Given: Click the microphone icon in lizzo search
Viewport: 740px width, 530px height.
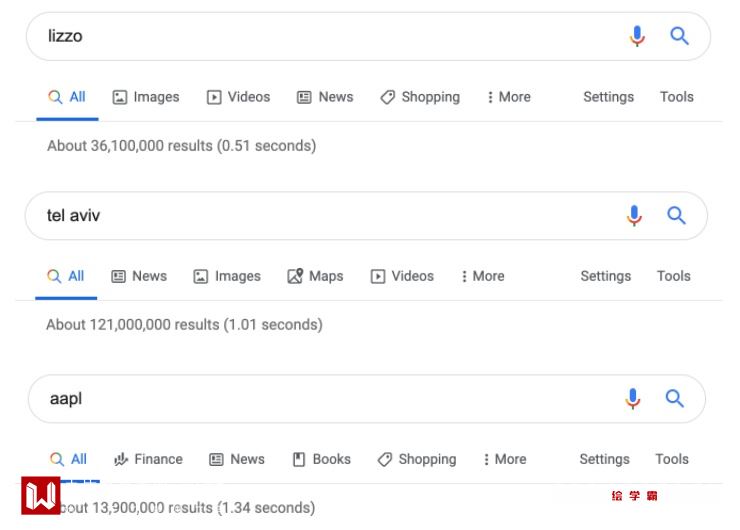Looking at the screenshot, I should (637, 37).
